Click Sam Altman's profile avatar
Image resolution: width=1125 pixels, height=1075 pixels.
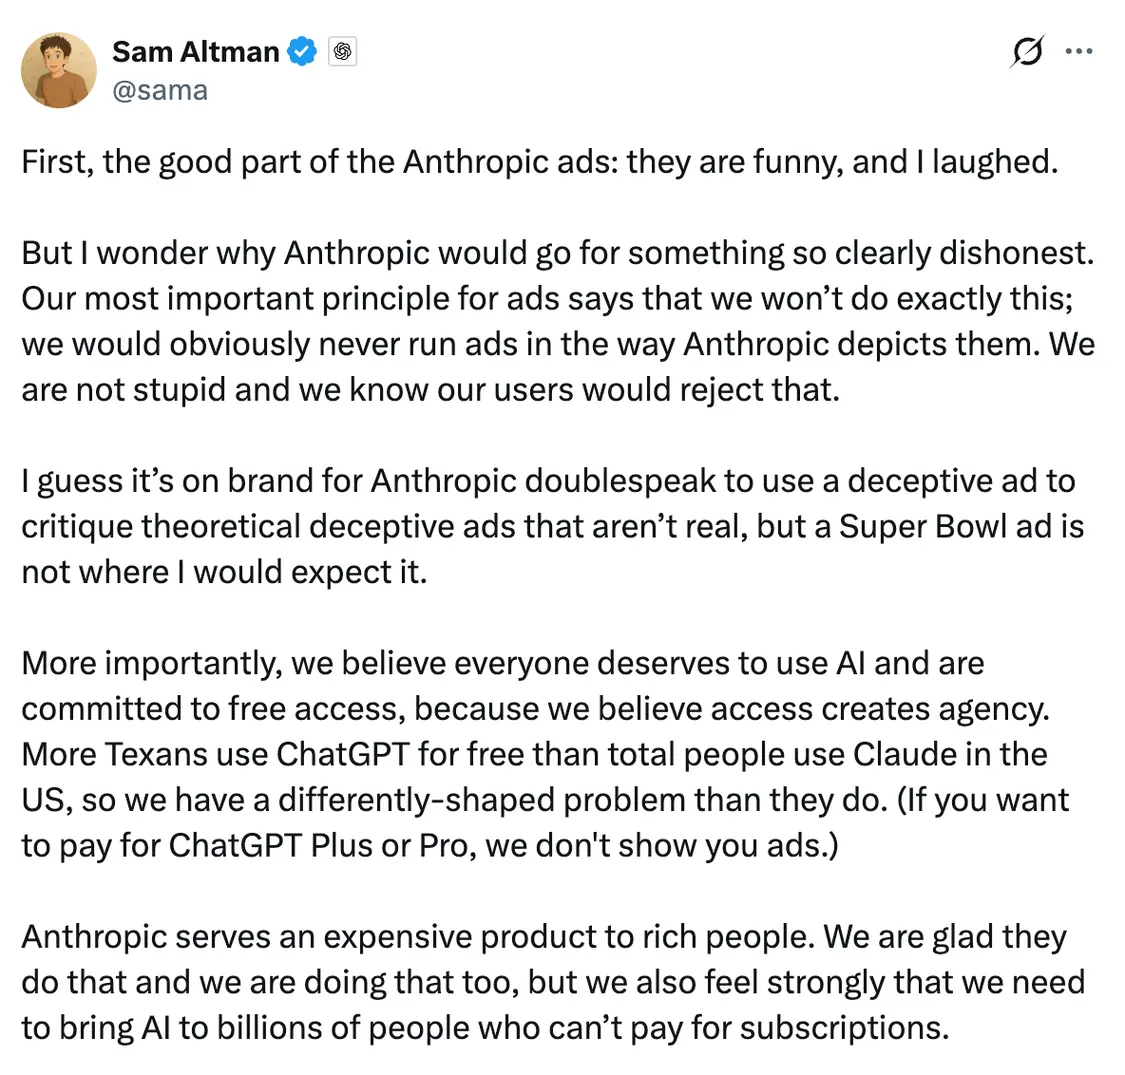[58, 70]
